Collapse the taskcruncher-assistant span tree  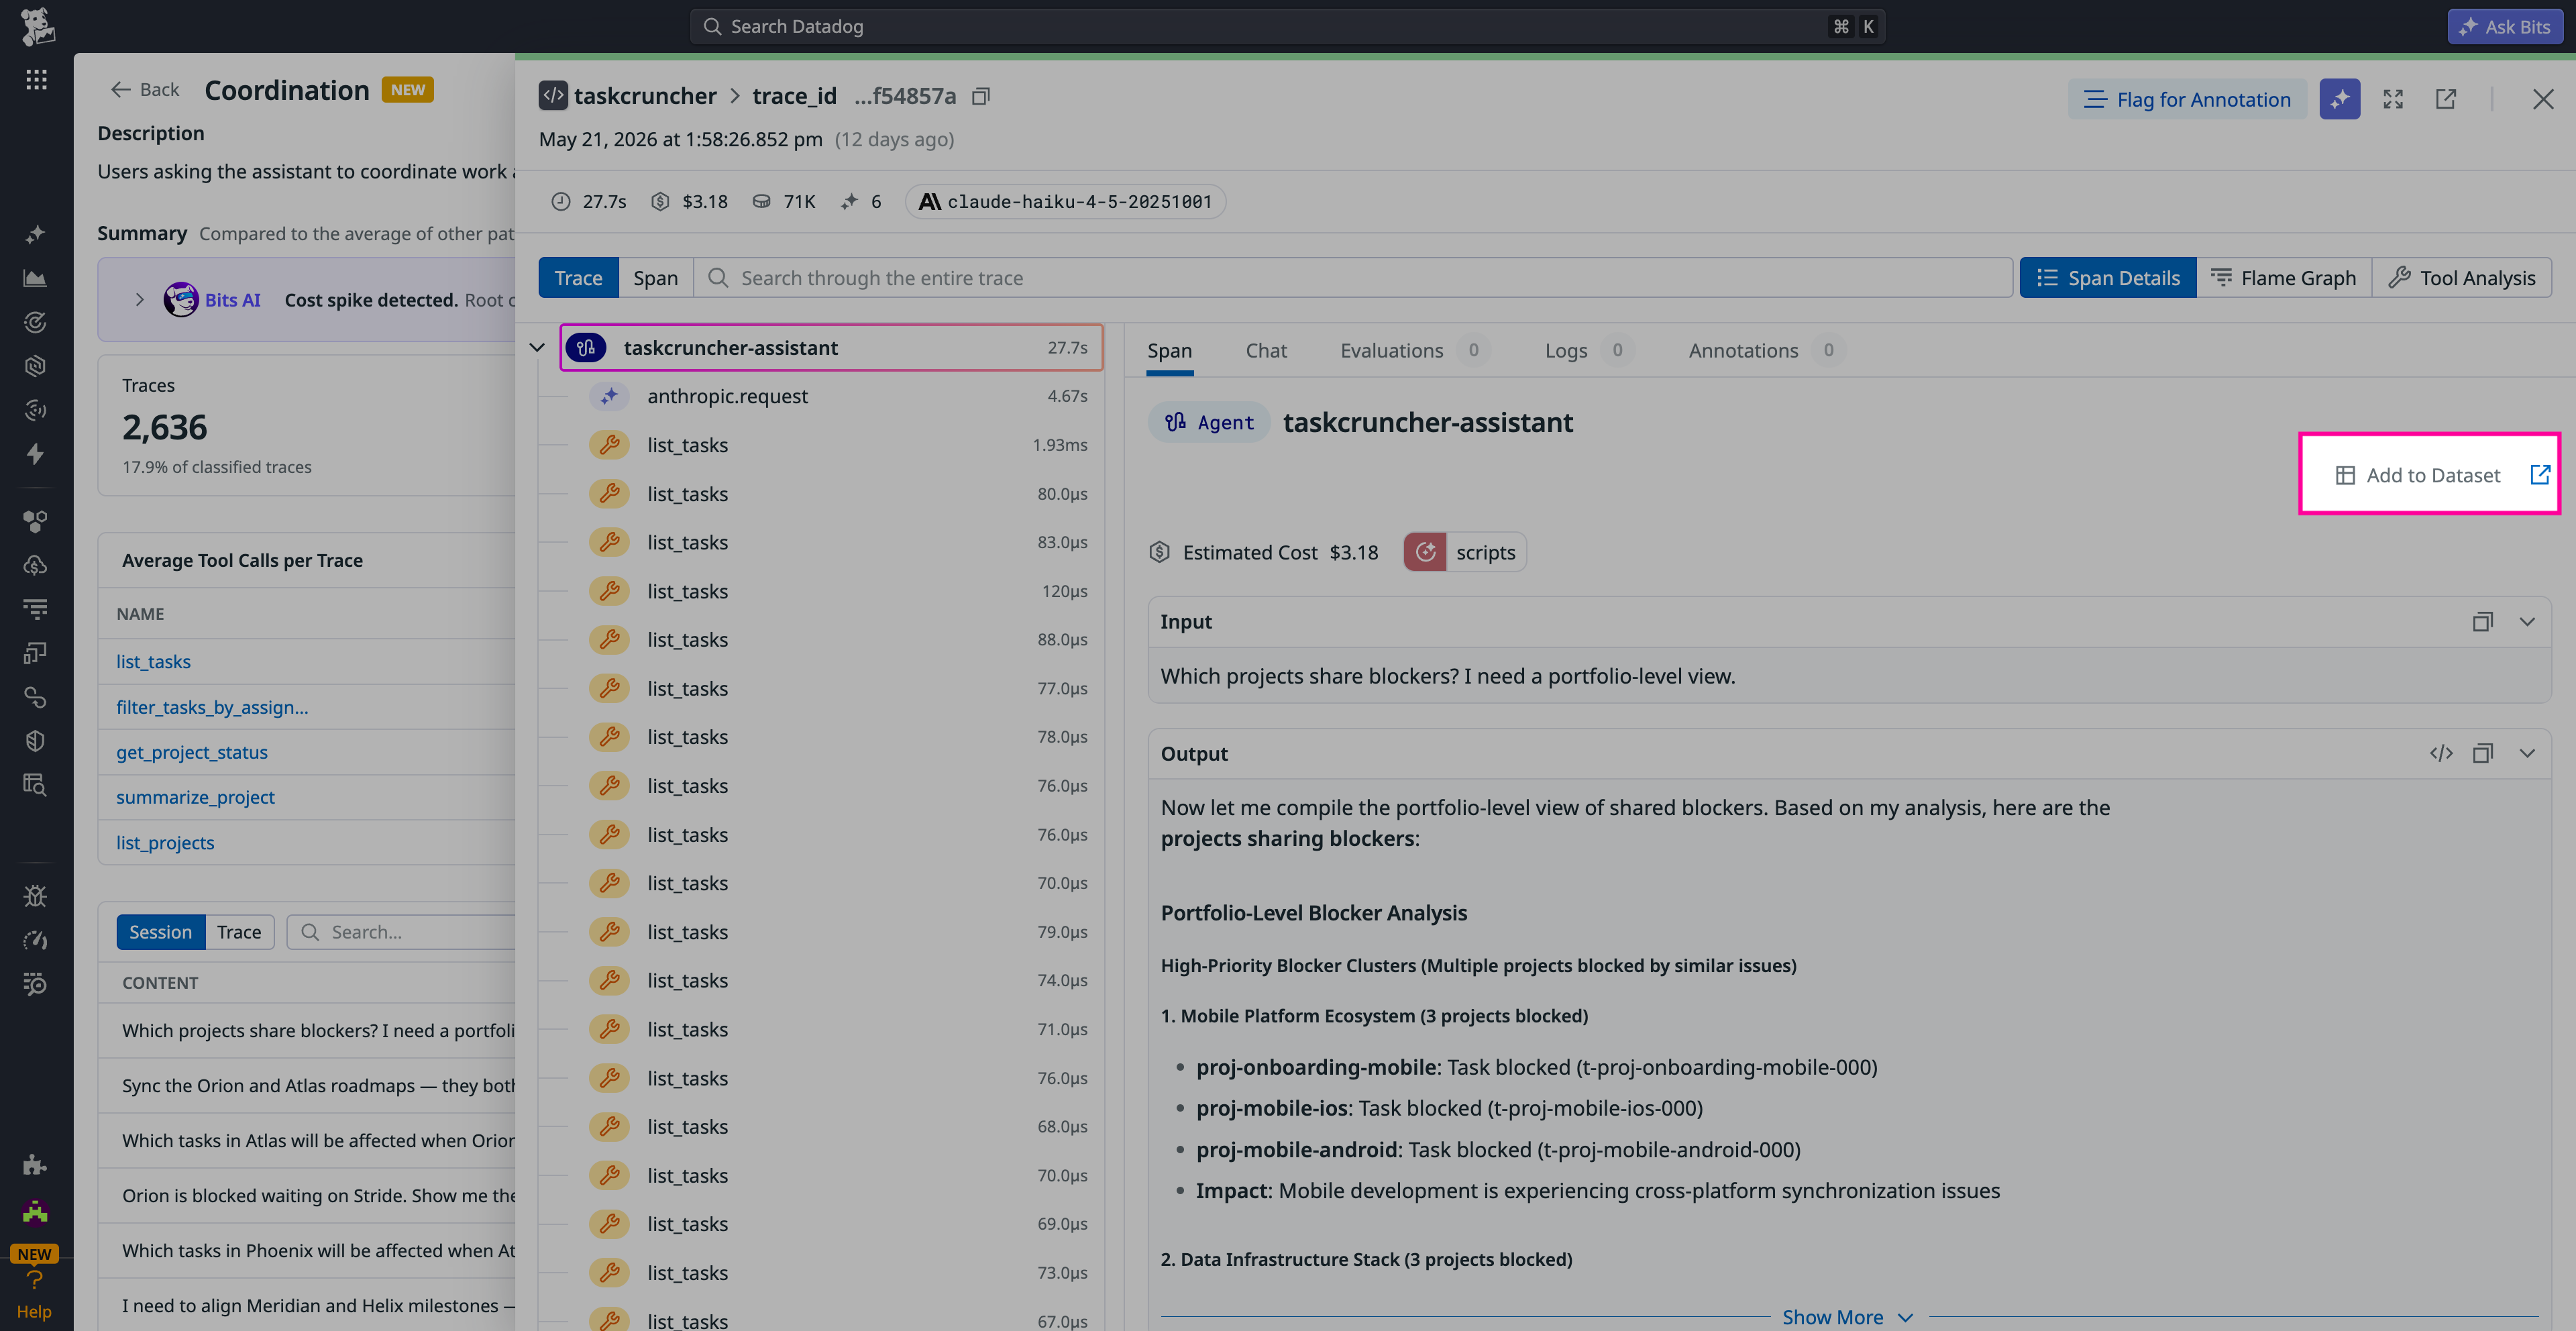click(x=537, y=348)
